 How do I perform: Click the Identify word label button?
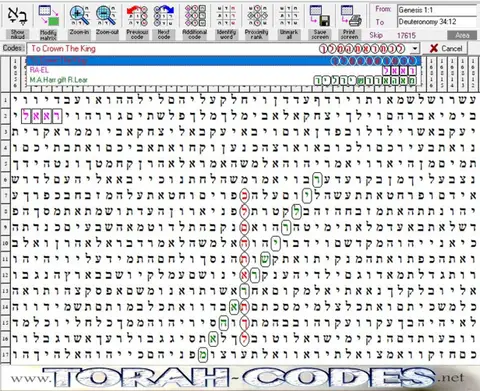226,34
